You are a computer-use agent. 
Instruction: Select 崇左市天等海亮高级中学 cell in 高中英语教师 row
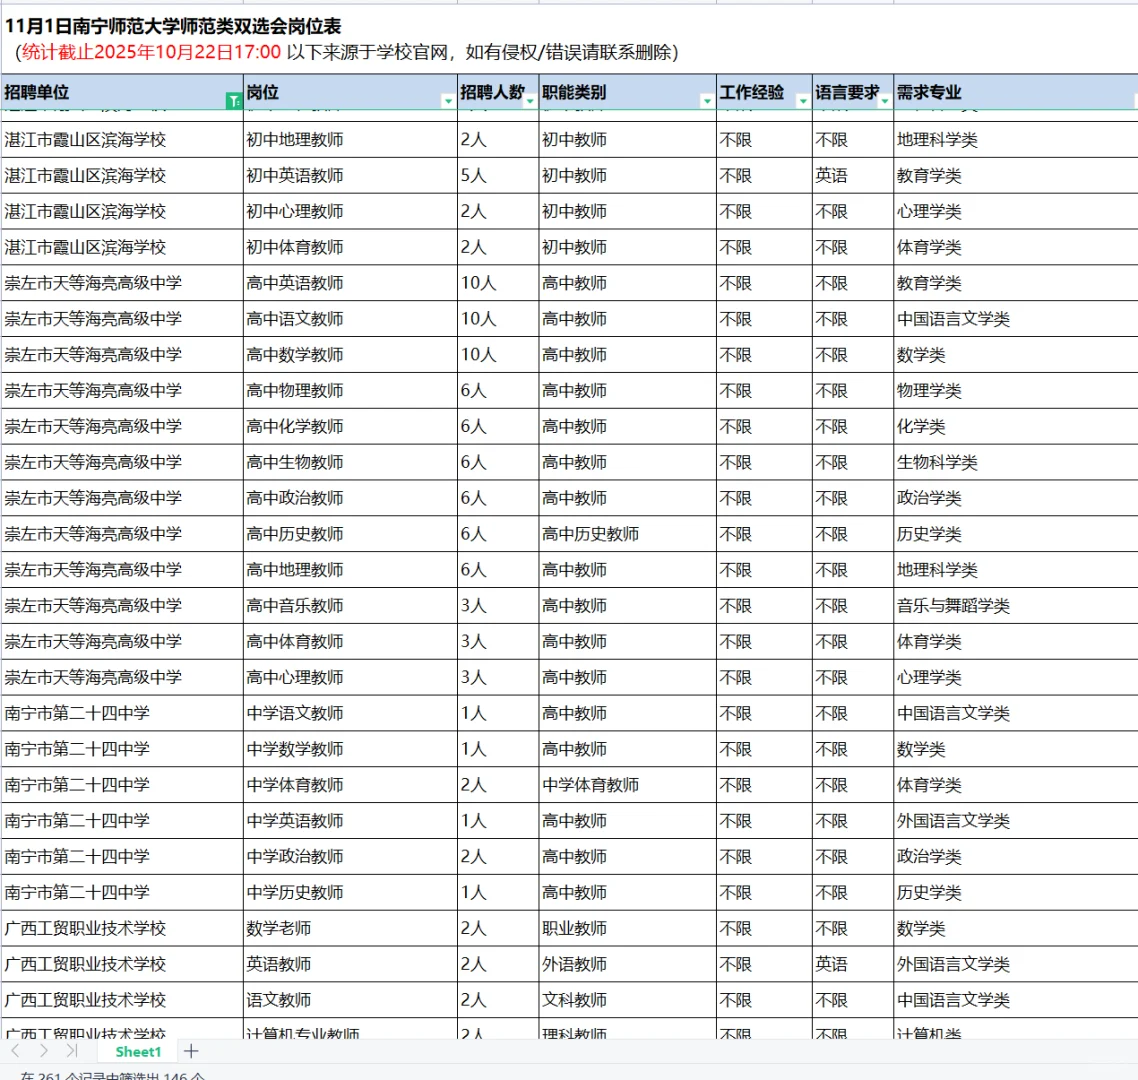pos(122,282)
